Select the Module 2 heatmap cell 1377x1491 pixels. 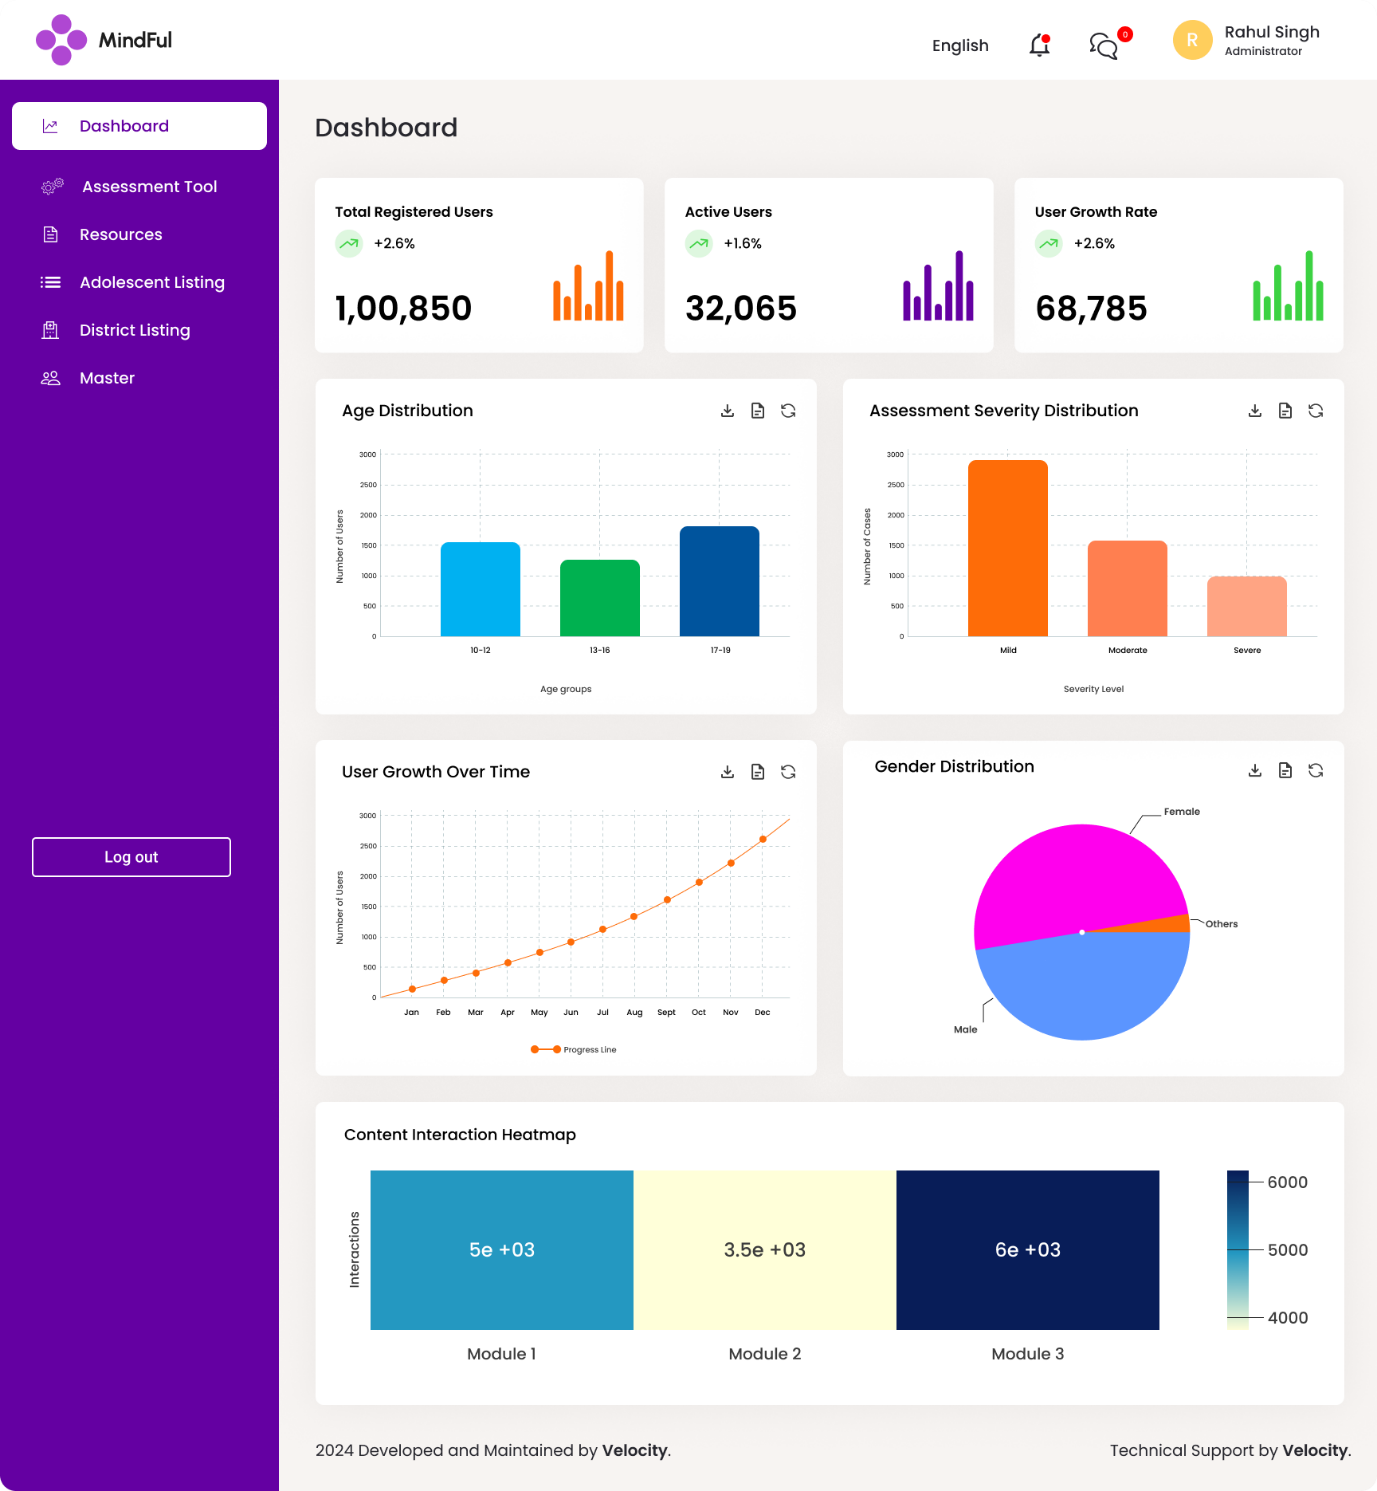coord(764,1249)
